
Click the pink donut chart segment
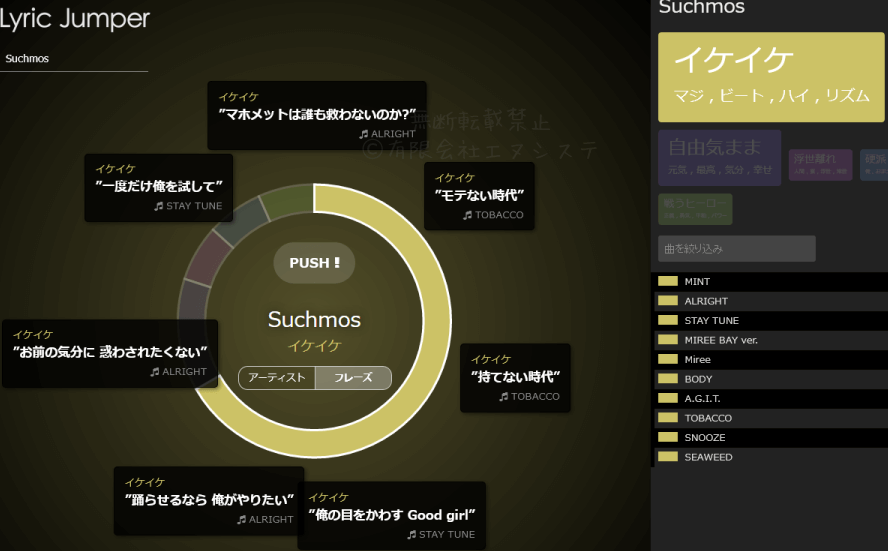pyautogui.click(x=207, y=259)
